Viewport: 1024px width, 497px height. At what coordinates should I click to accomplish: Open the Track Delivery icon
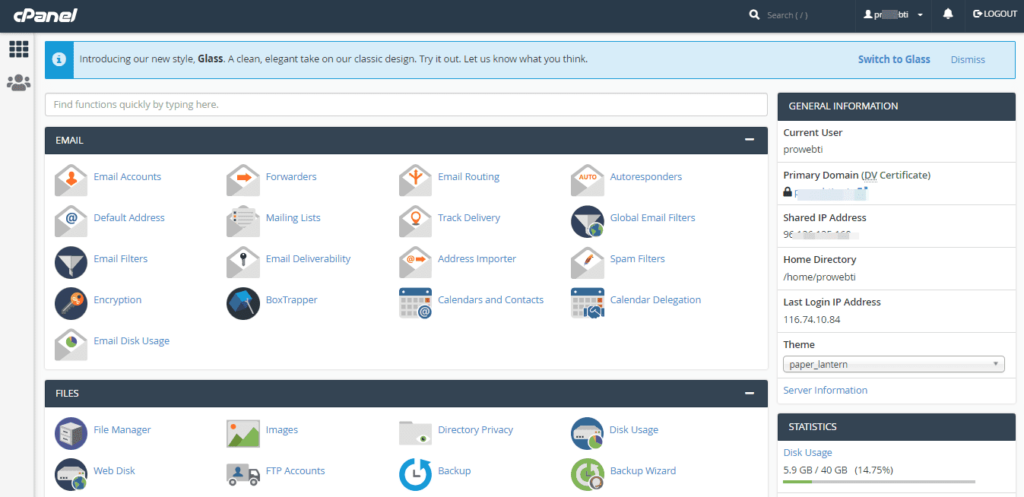[x=415, y=221]
